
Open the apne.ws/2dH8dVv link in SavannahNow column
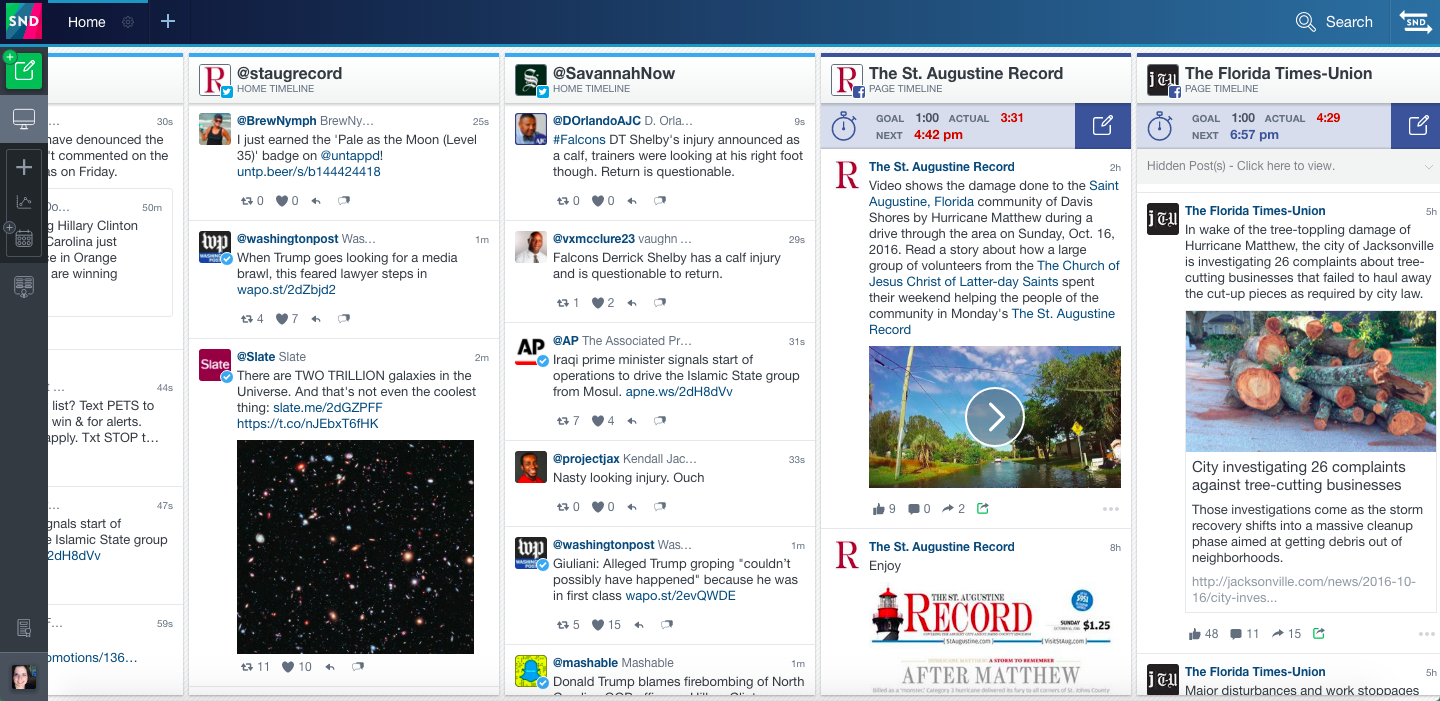coord(679,392)
